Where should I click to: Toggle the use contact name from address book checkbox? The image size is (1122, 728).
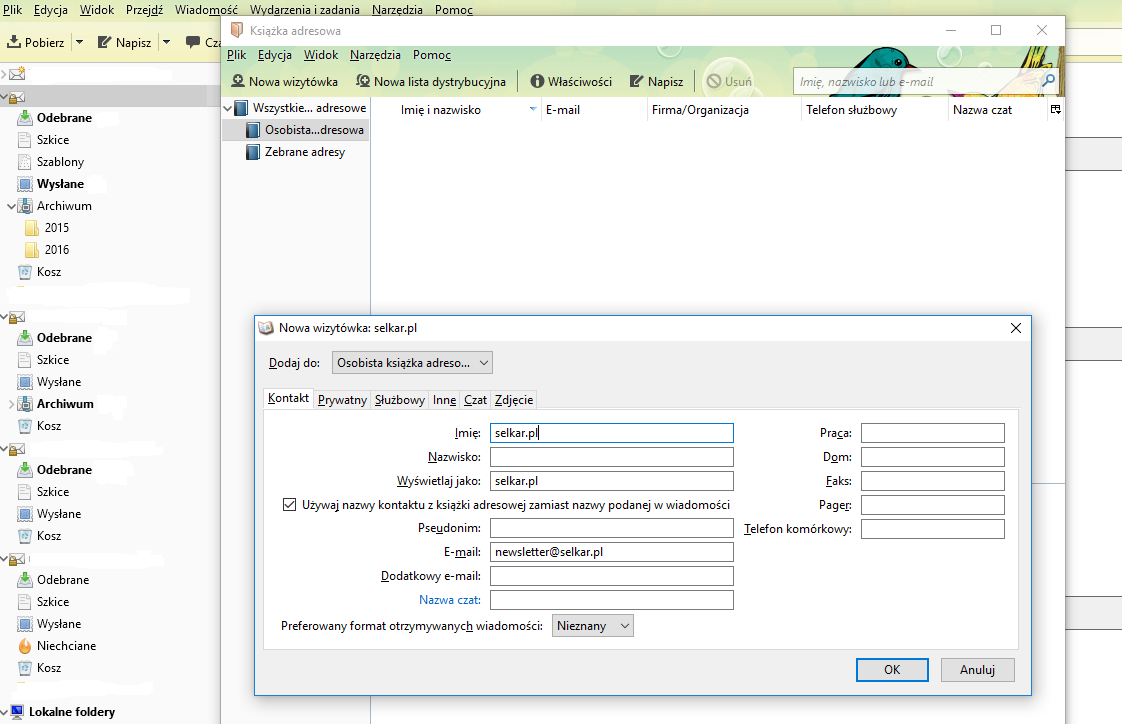tap(290, 505)
